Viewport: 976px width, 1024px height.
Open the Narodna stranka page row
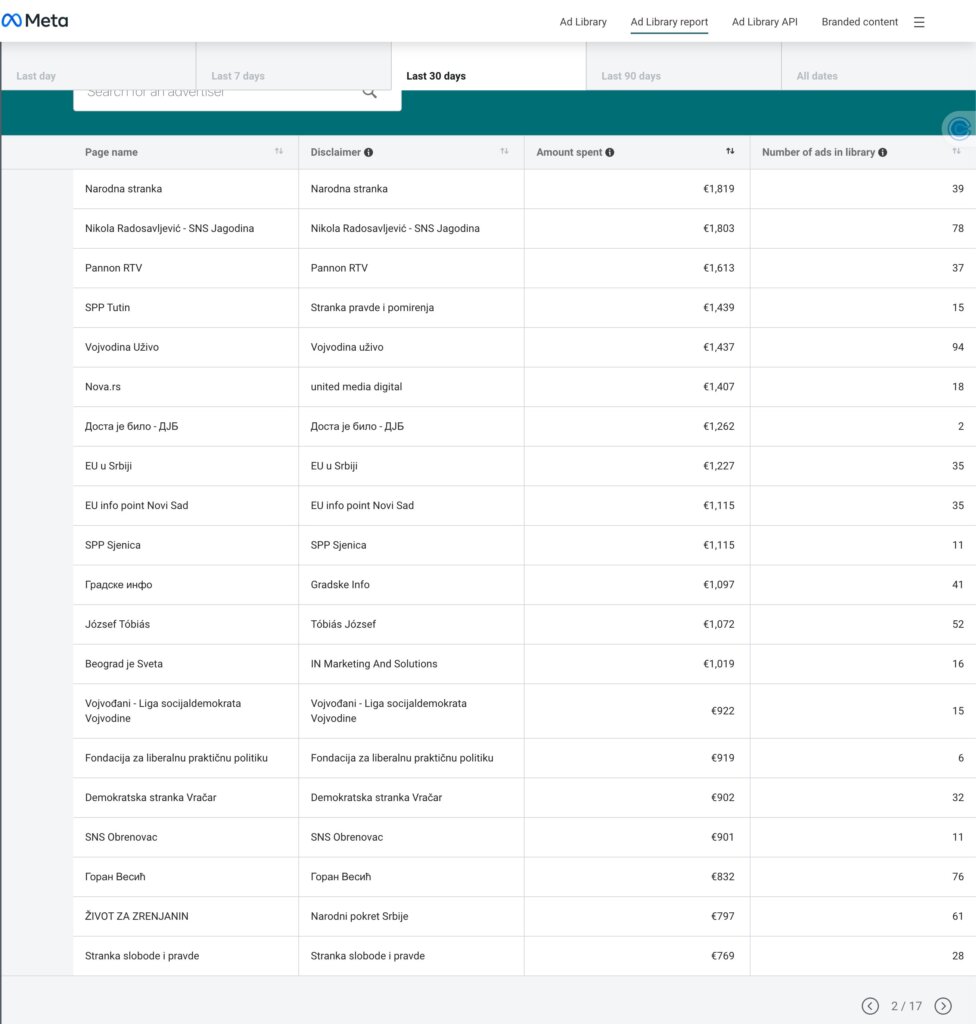pos(124,189)
